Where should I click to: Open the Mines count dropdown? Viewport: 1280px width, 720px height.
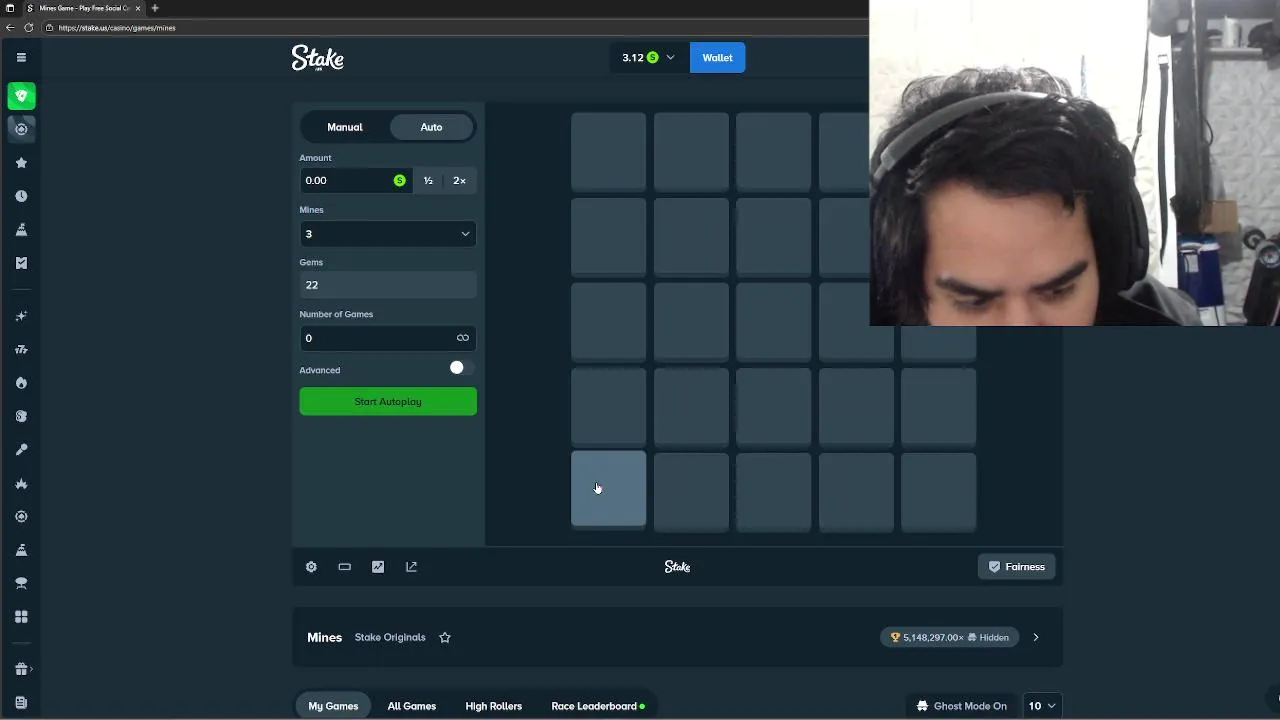coord(388,234)
